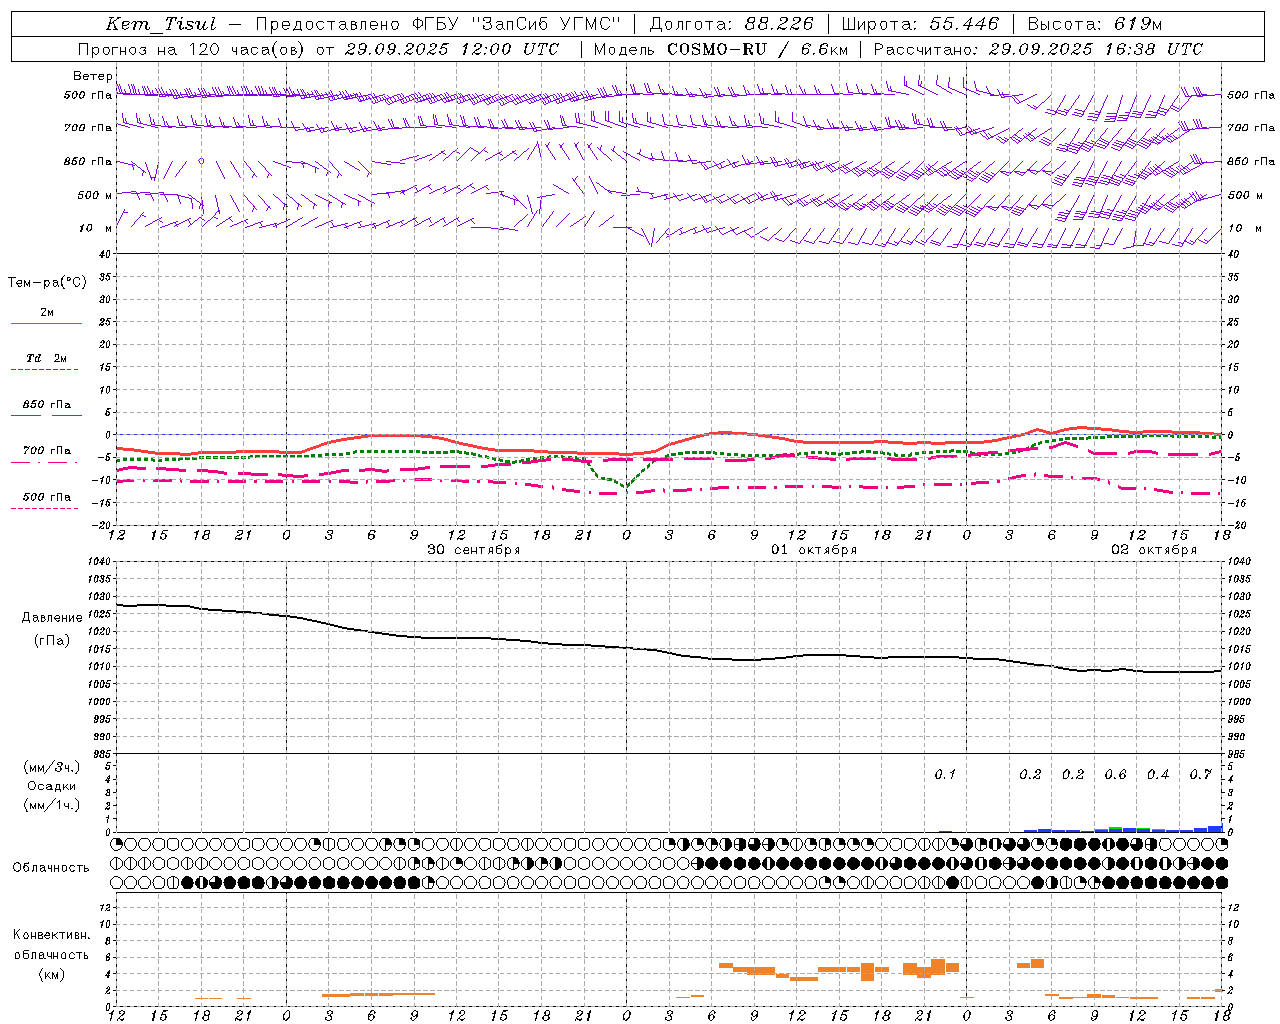
Task: Select the "0.7" precipitation amount
Action: click(1200, 774)
